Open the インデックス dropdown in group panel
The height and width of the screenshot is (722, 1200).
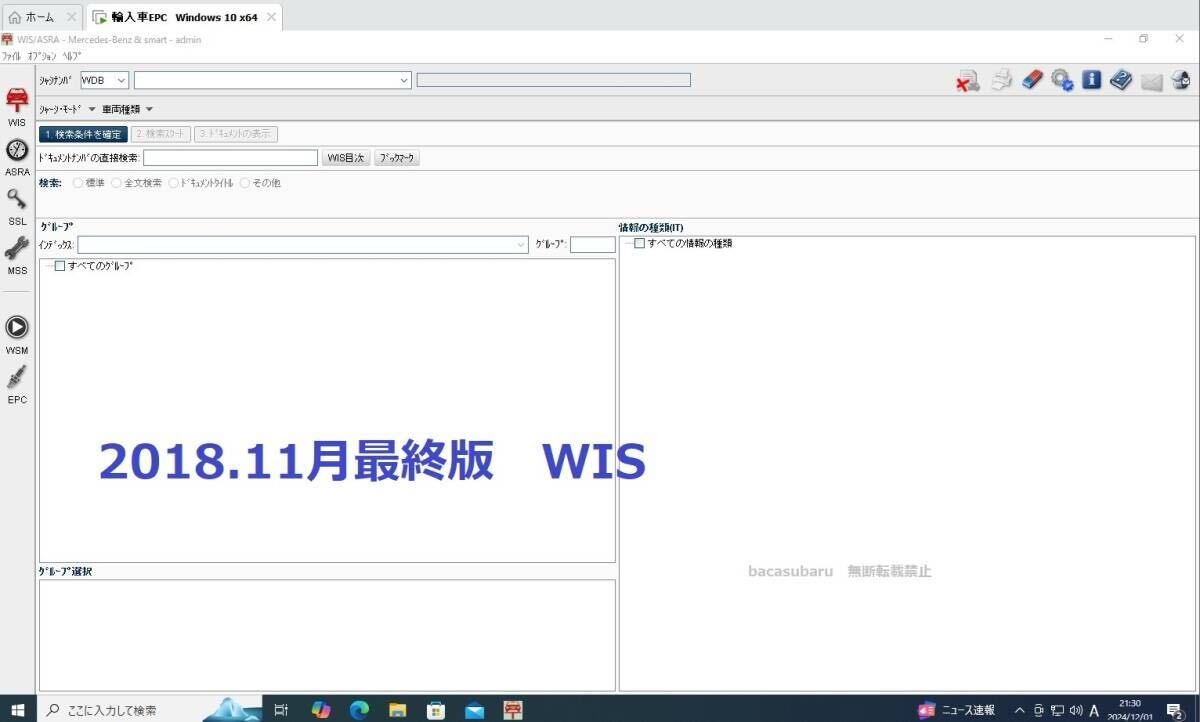pyautogui.click(x=520, y=244)
